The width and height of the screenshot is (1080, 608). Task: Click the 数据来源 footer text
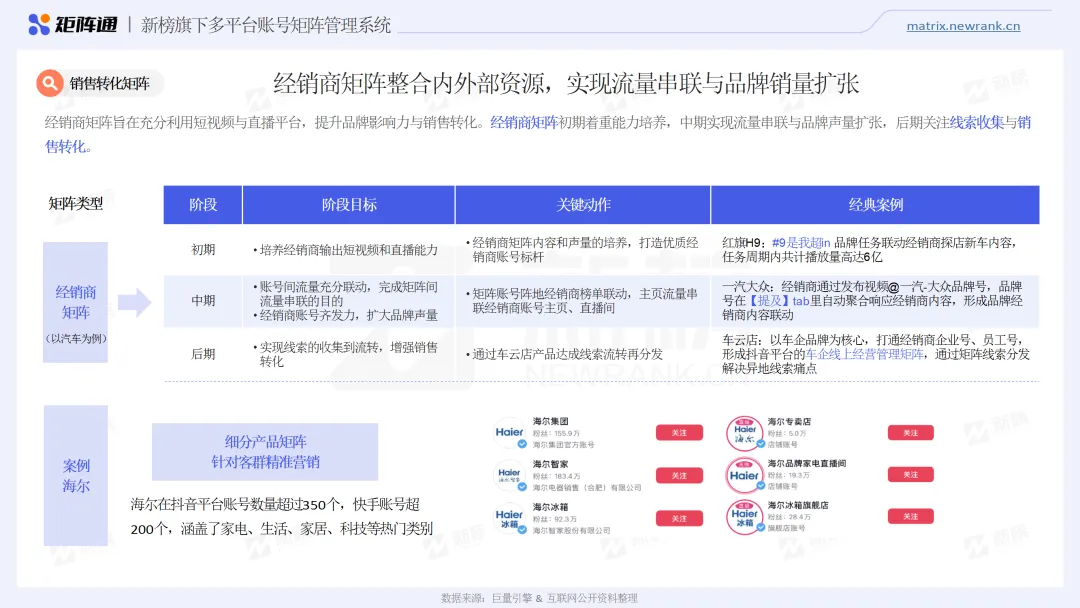539,598
